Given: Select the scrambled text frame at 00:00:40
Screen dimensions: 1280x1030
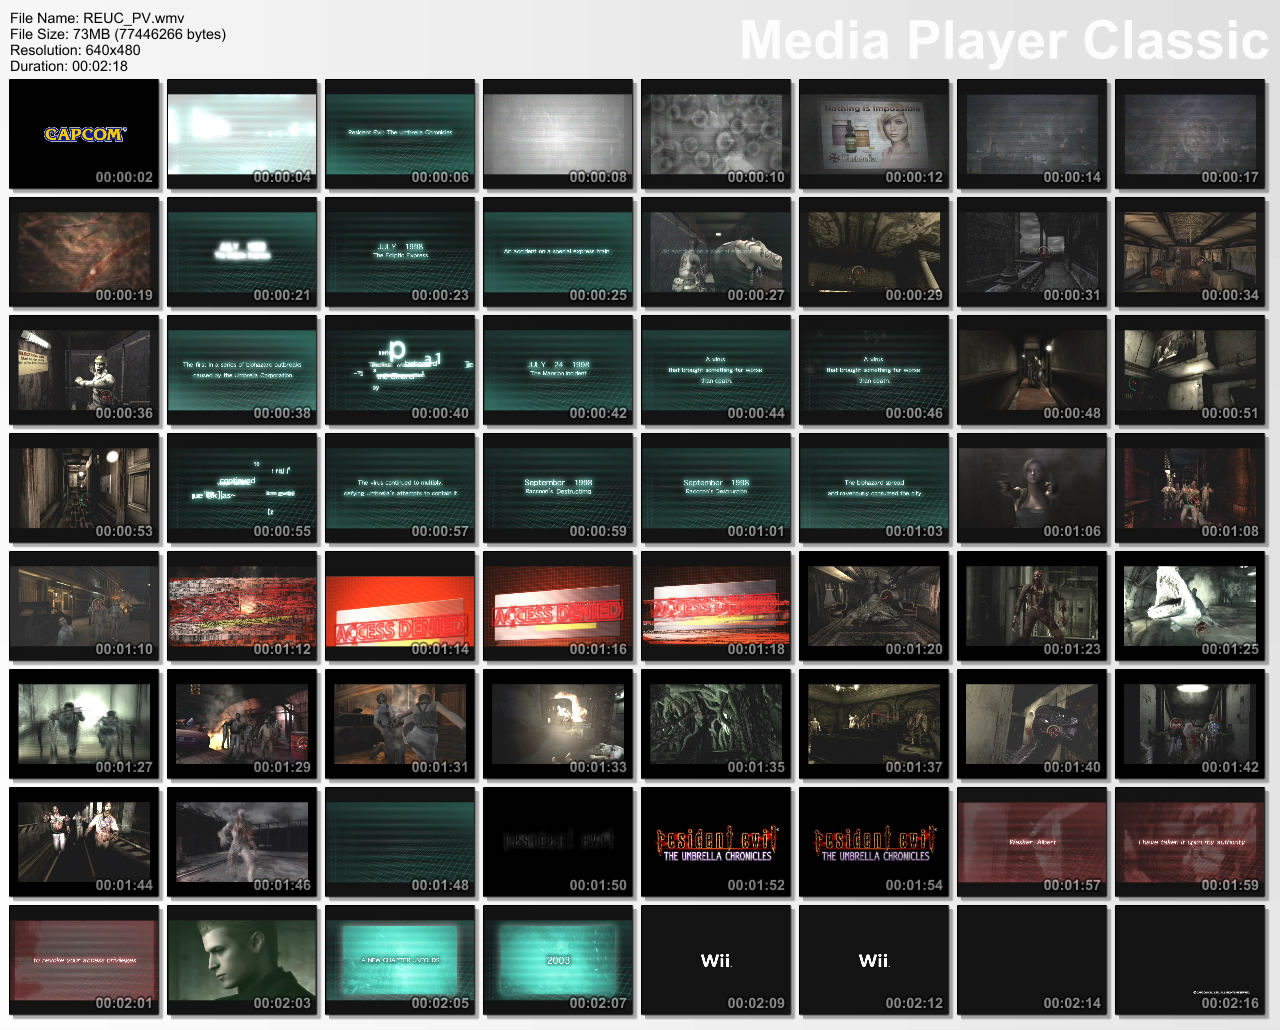Looking at the screenshot, I should coord(400,370).
